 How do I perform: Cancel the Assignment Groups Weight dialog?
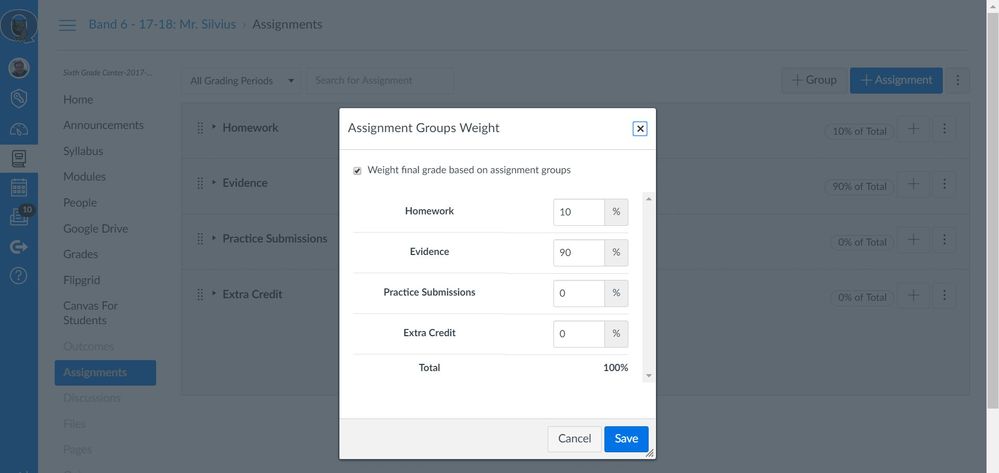coord(574,439)
